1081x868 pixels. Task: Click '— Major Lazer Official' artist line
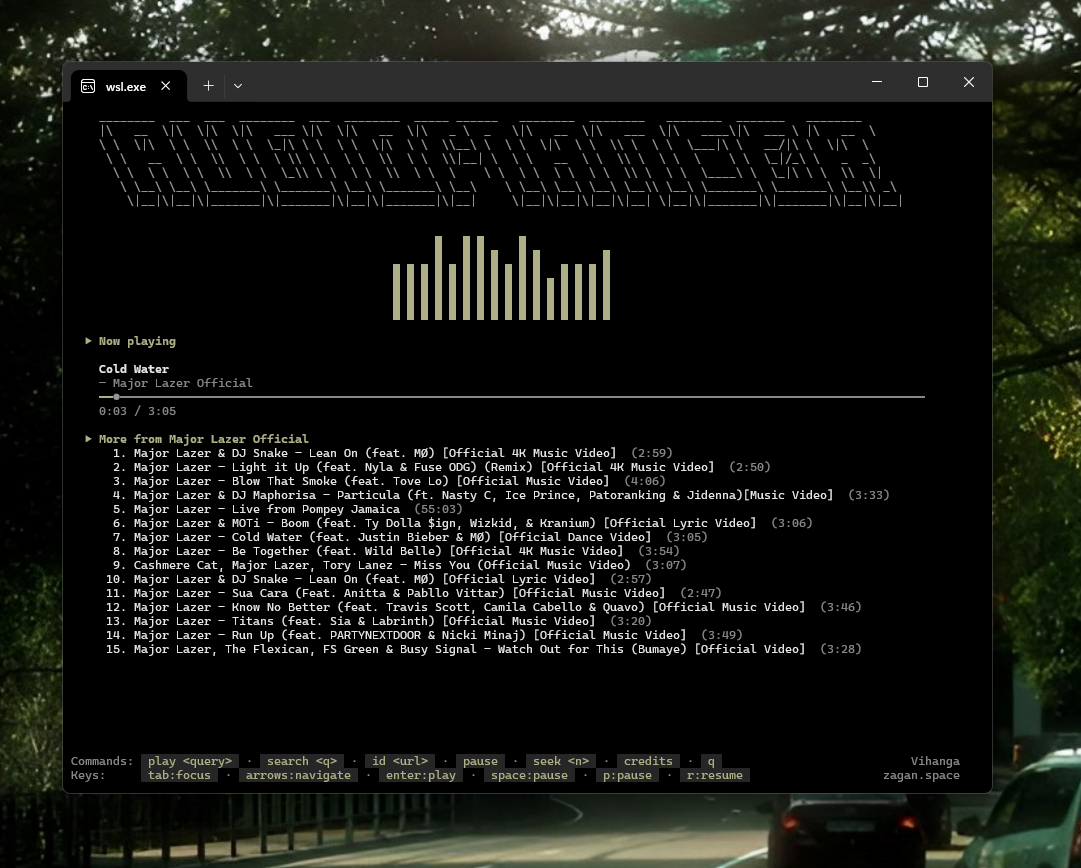[176, 383]
